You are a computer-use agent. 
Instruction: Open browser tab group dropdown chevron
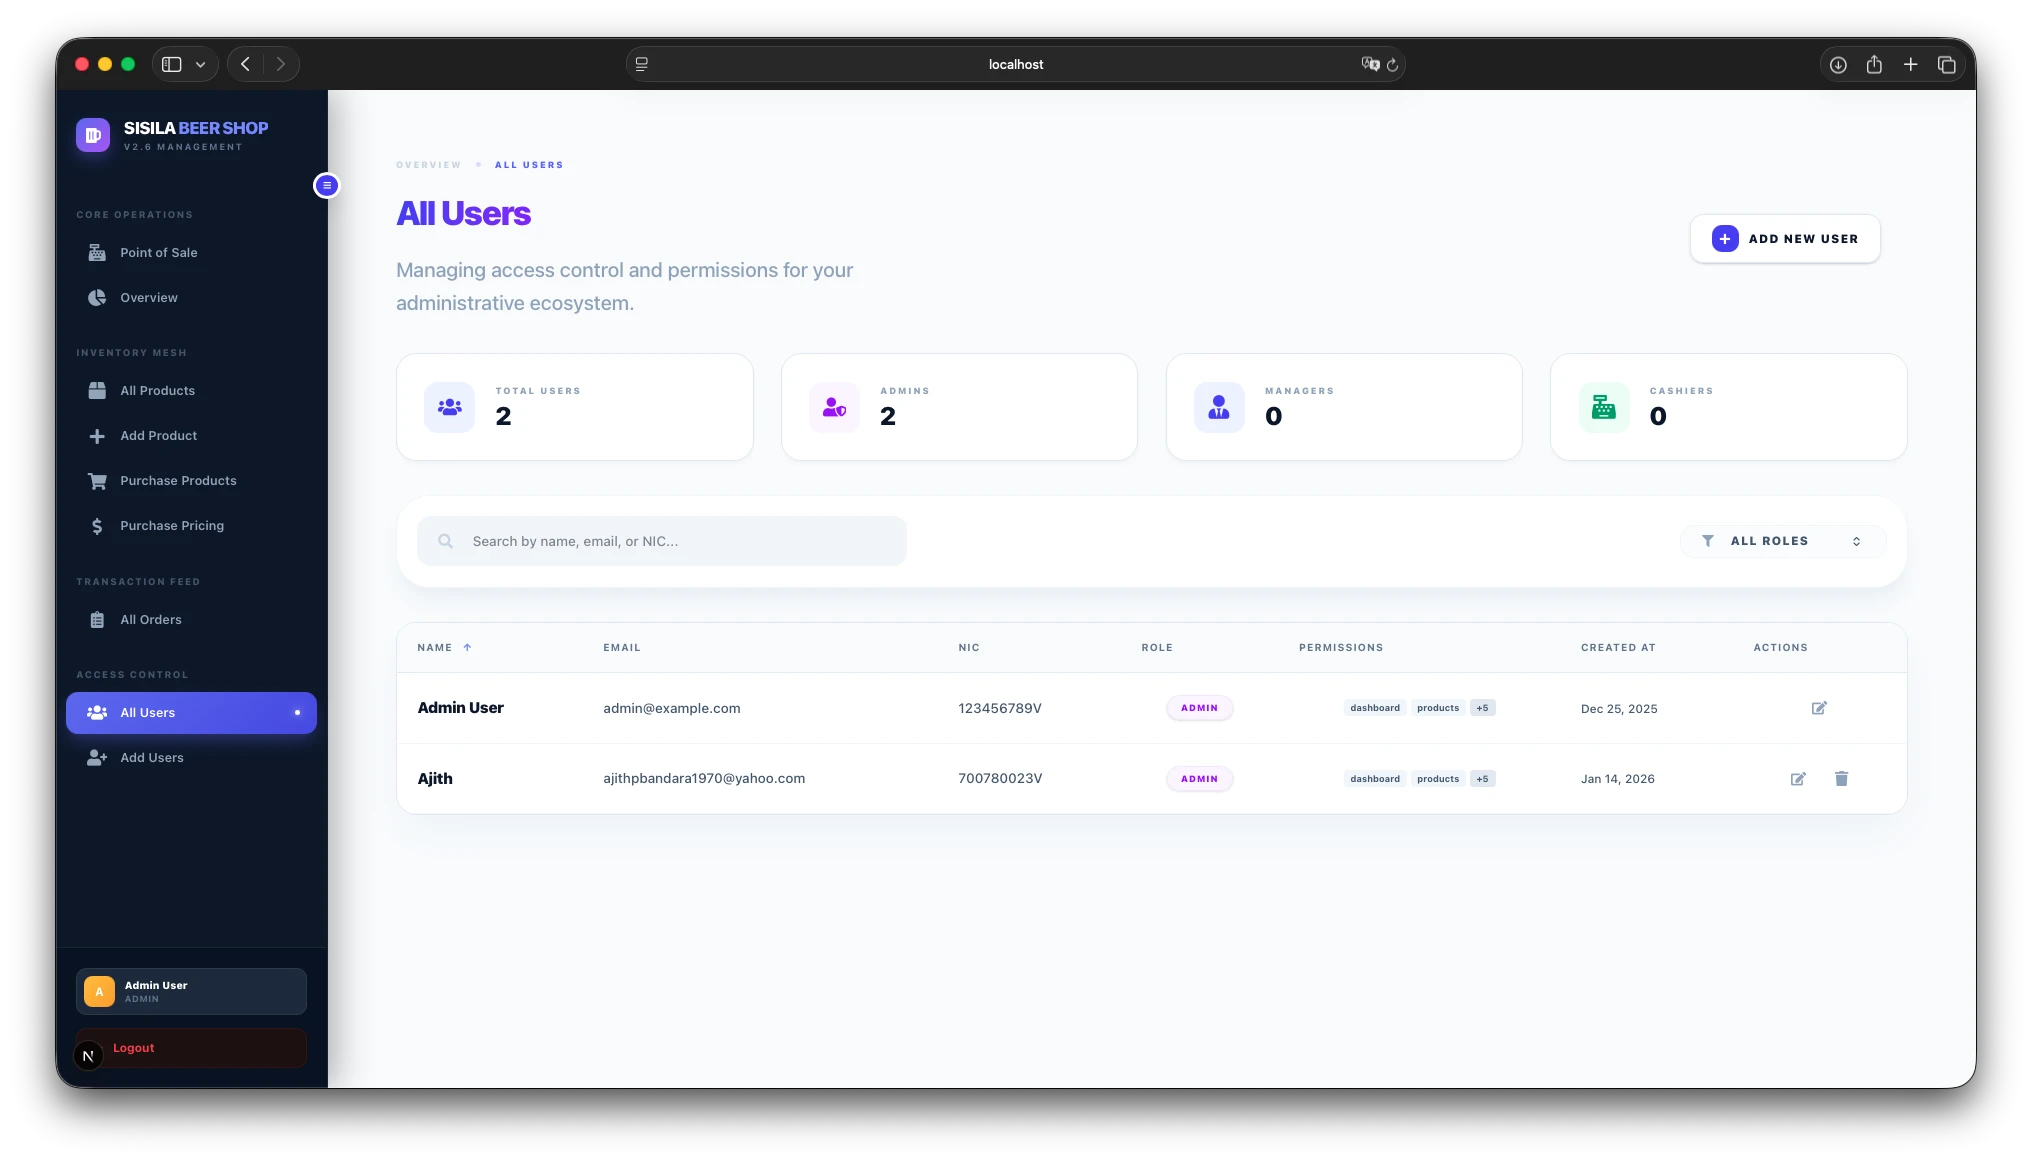(200, 64)
